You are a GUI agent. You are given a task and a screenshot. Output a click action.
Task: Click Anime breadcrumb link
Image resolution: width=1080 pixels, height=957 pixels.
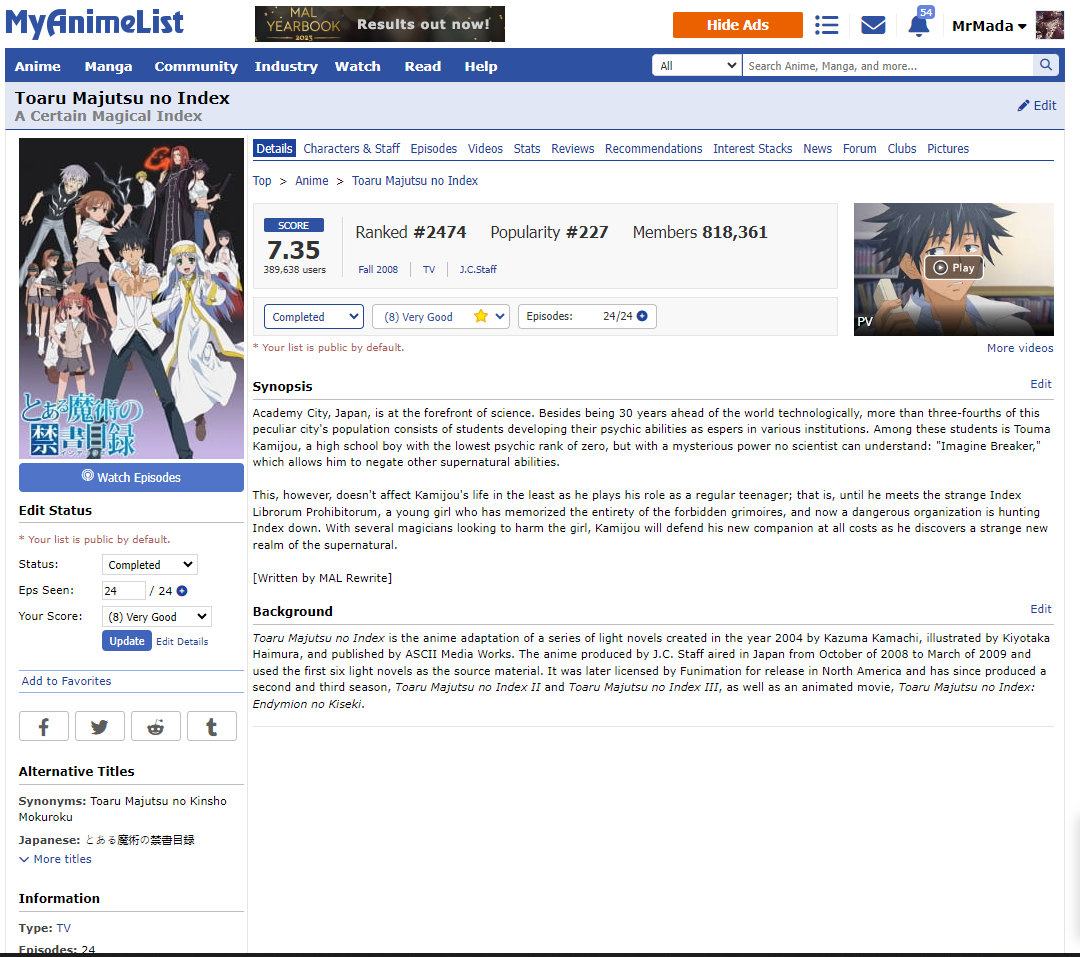[x=311, y=181]
